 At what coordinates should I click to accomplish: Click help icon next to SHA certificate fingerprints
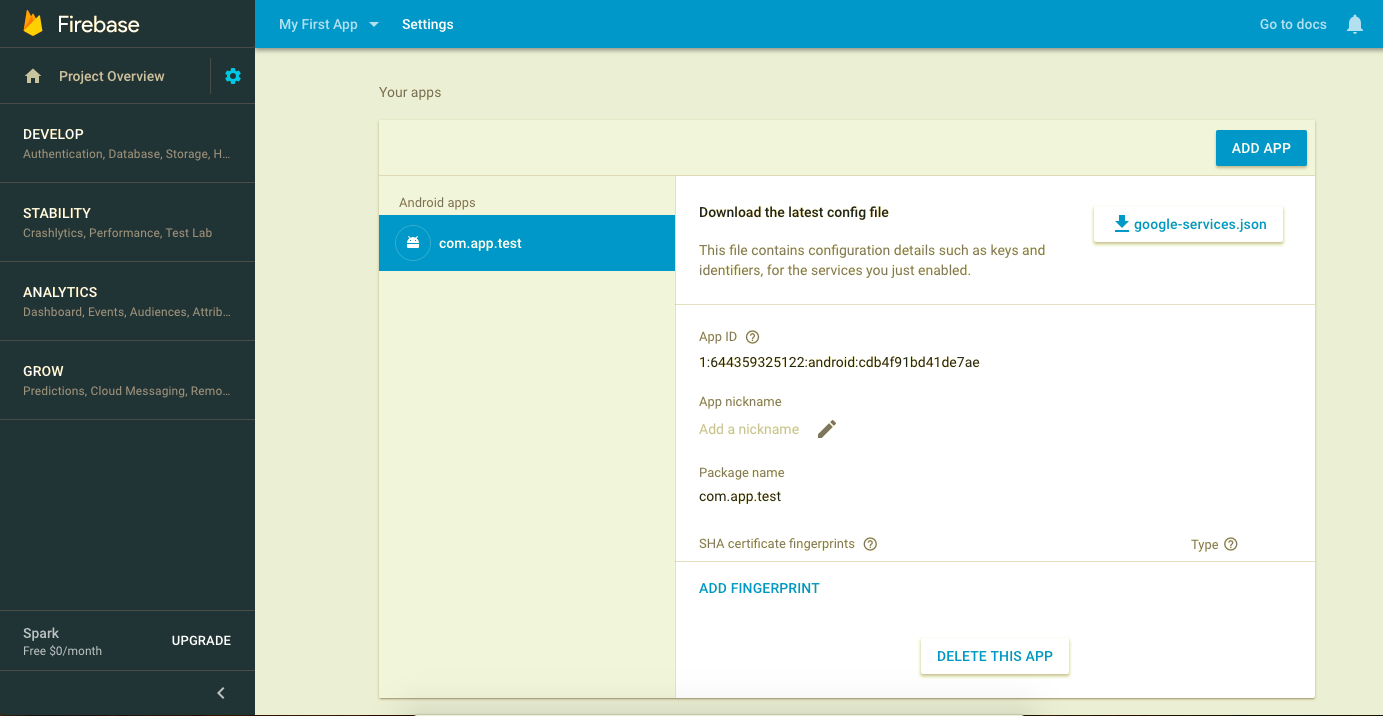point(870,544)
